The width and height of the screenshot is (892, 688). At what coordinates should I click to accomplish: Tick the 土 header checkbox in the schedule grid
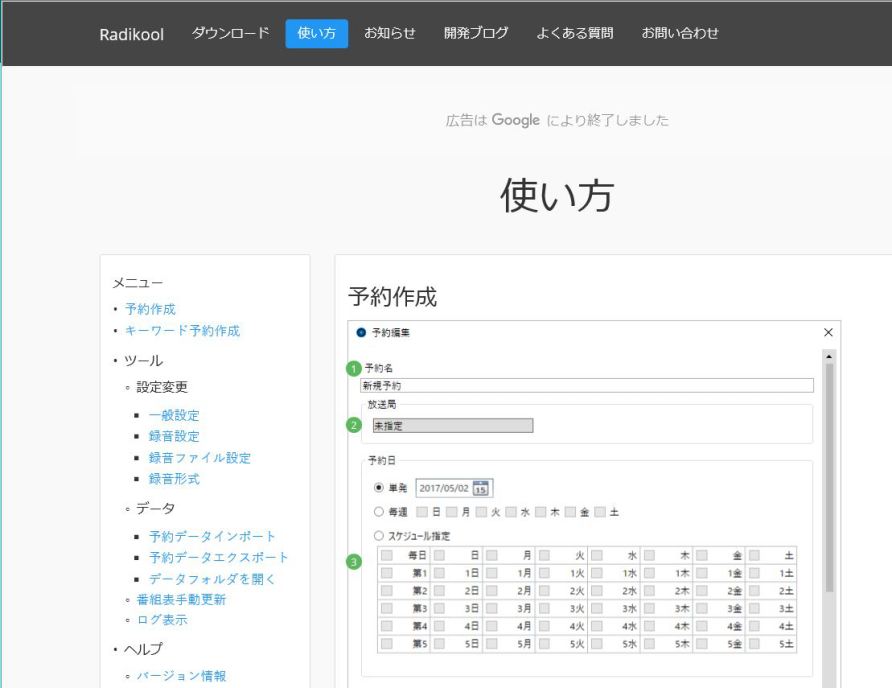pyautogui.click(x=754, y=555)
